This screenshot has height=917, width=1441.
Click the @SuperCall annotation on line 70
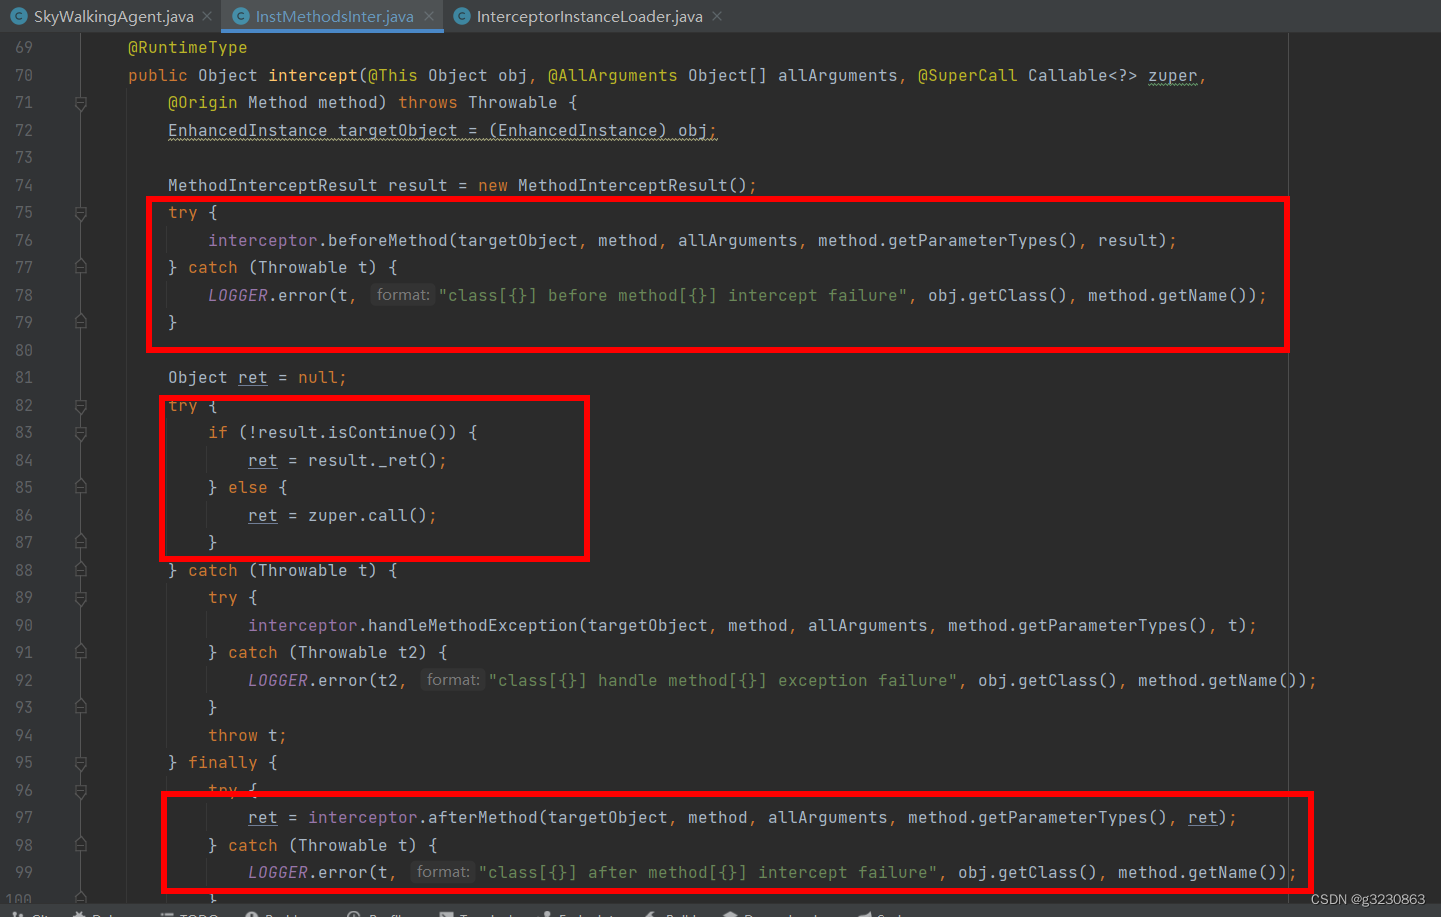[968, 76]
